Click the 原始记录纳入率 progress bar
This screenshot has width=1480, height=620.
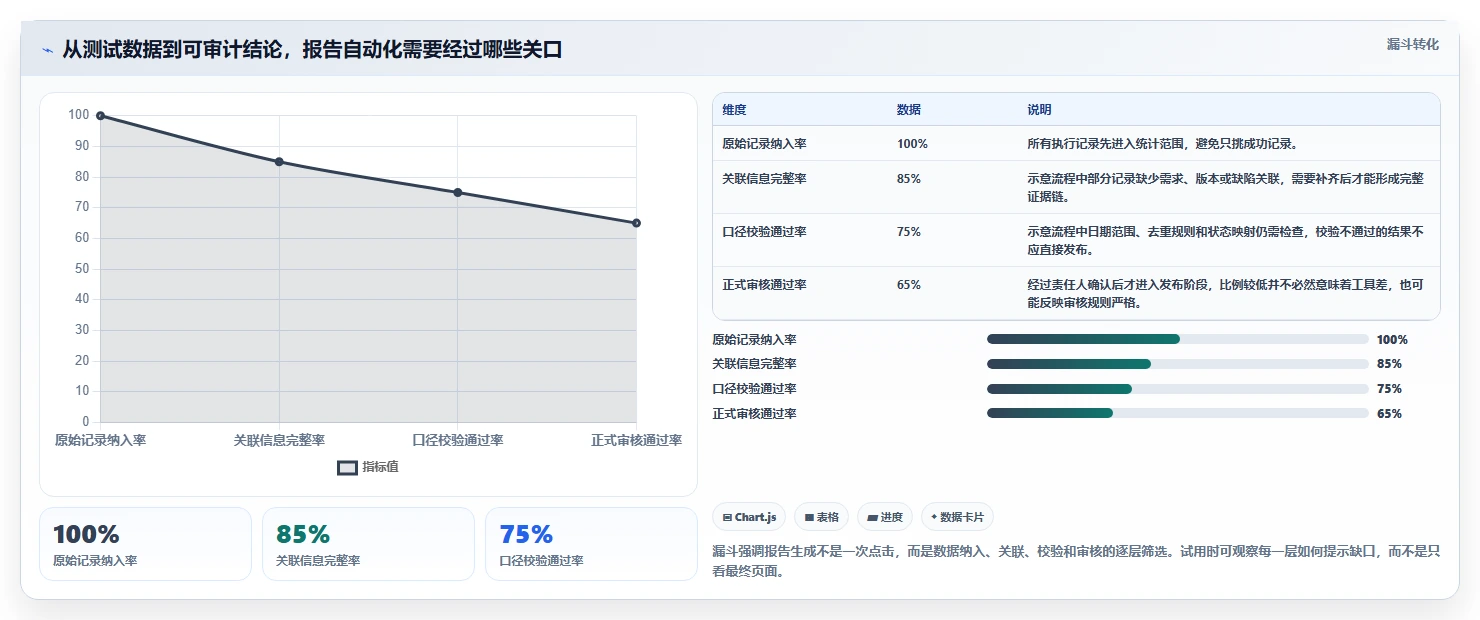1177,339
